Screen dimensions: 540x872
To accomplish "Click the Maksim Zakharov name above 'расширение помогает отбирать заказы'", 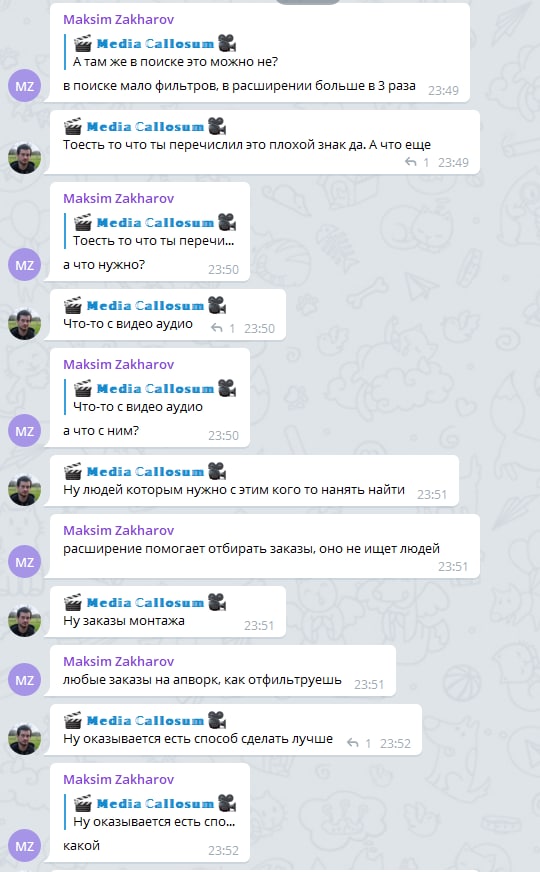I will tap(118, 530).
